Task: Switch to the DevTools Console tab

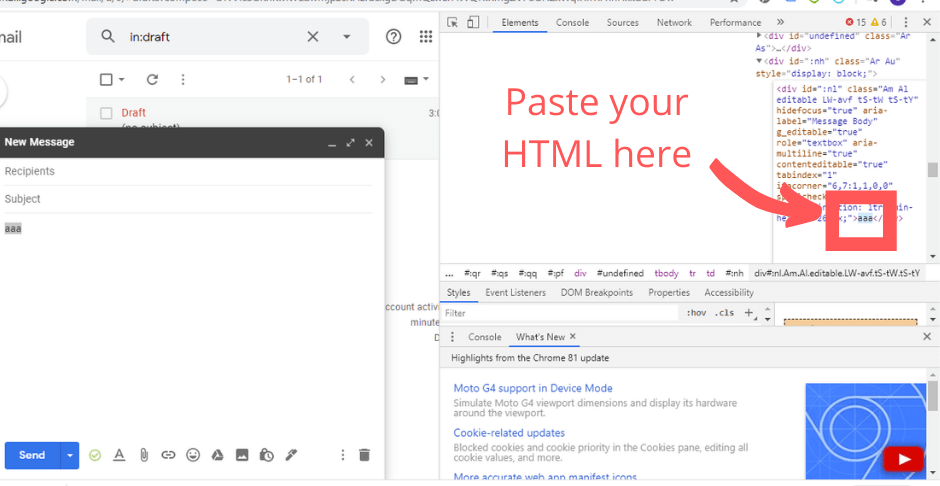Action: coord(573,22)
